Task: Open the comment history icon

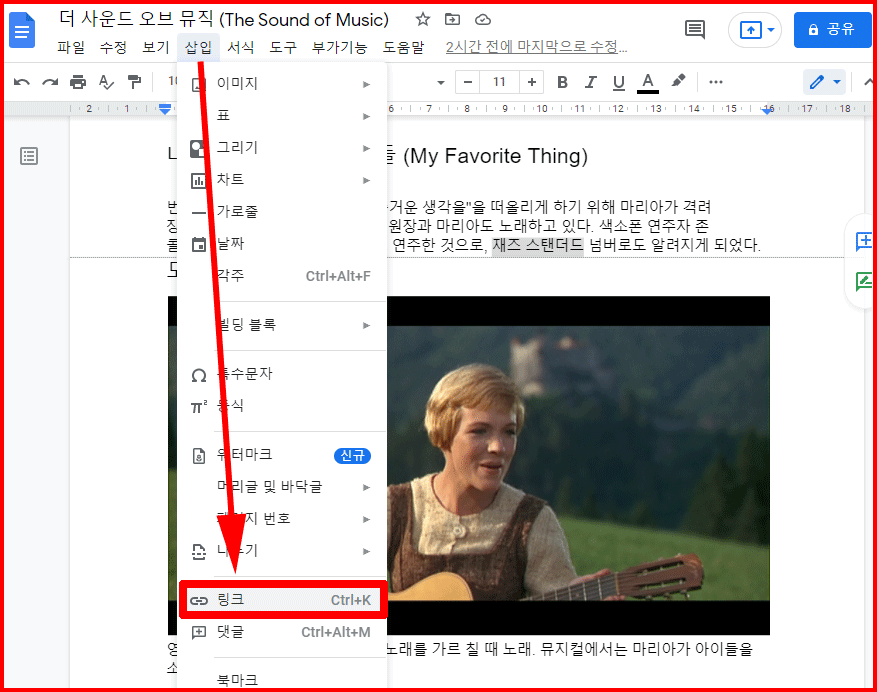Action: pyautogui.click(x=695, y=29)
